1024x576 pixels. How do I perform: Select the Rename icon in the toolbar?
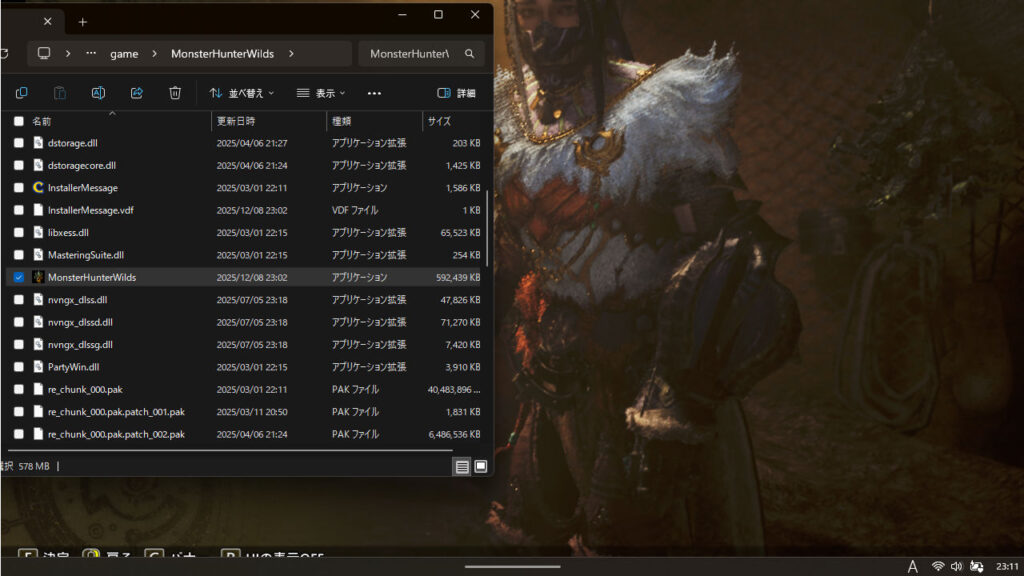click(x=98, y=92)
